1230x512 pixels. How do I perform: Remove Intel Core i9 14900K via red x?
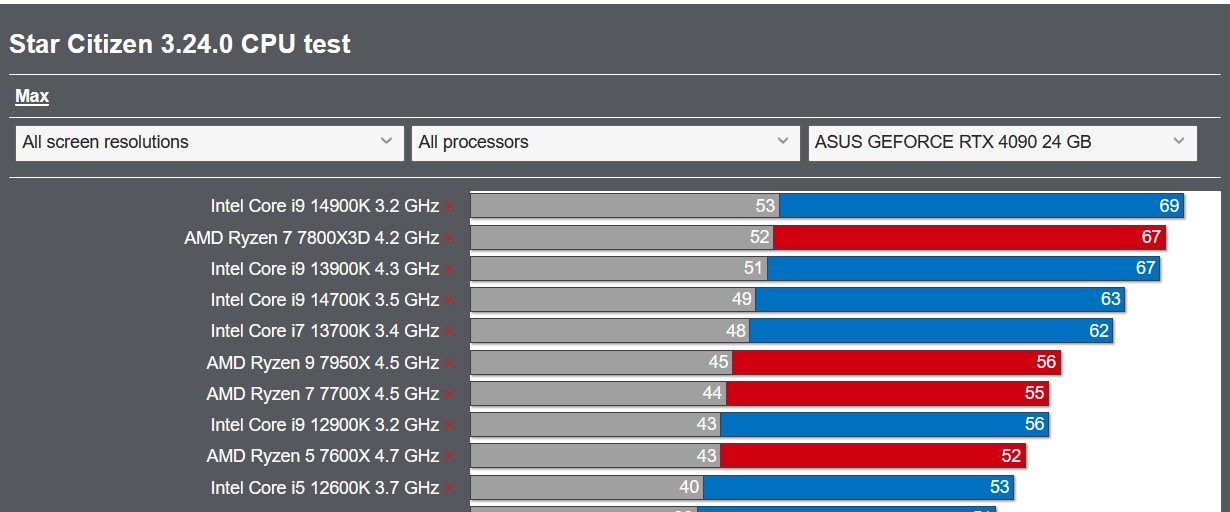[x=450, y=207]
